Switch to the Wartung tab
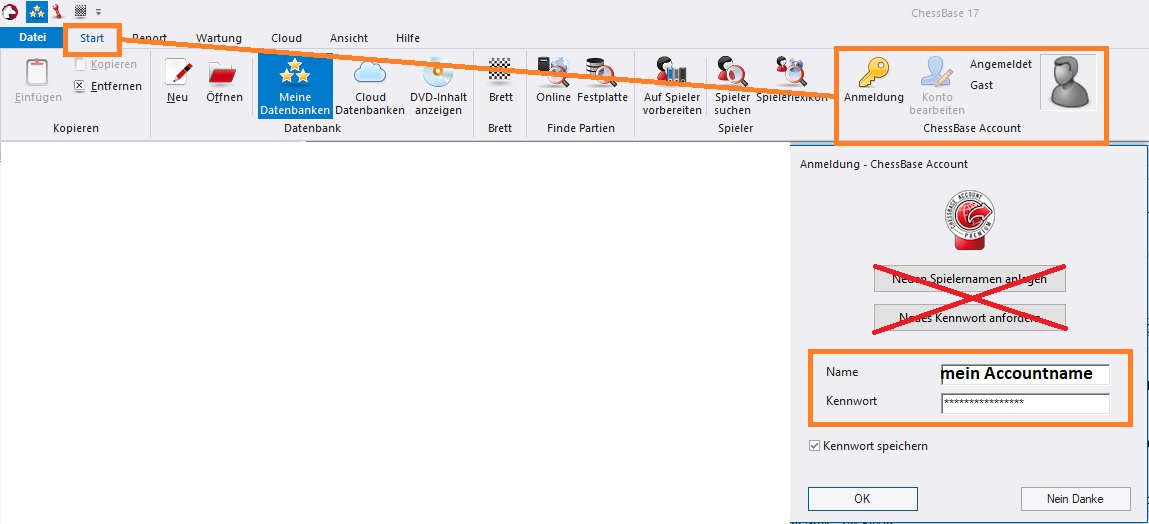 tap(218, 38)
